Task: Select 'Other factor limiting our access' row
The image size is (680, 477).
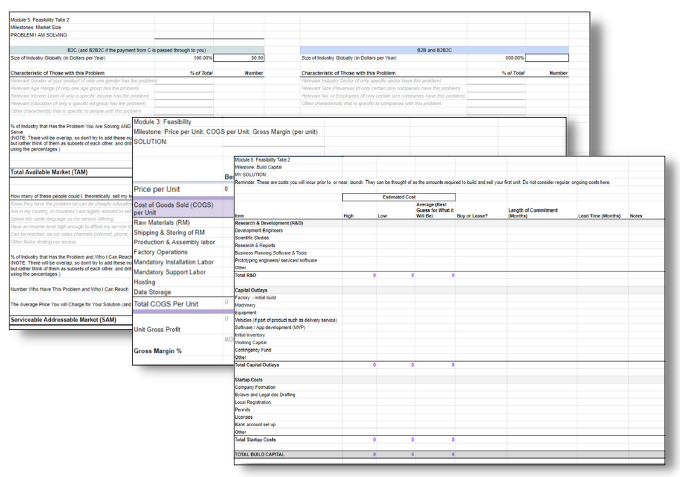Action: tap(43, 242)
